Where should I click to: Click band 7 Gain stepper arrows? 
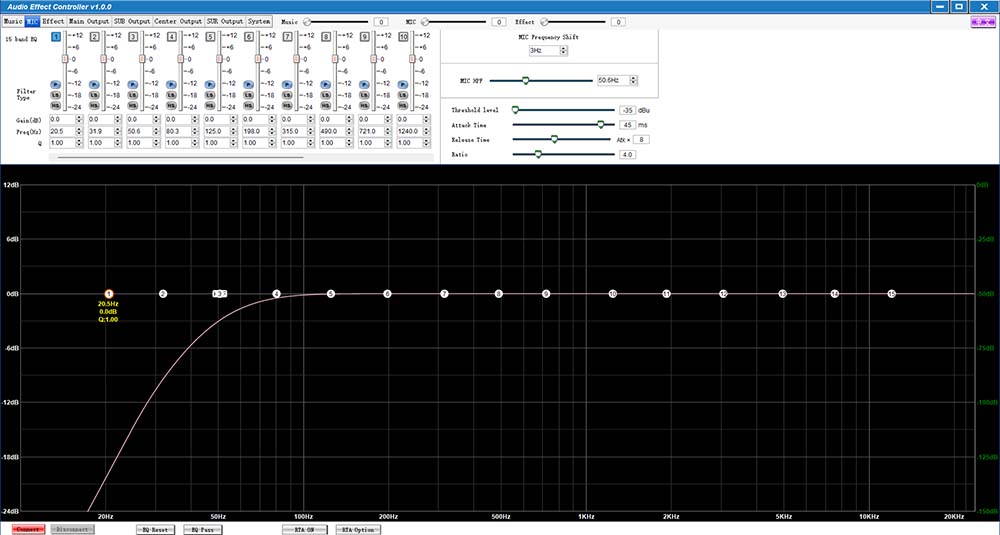point(311,119)
